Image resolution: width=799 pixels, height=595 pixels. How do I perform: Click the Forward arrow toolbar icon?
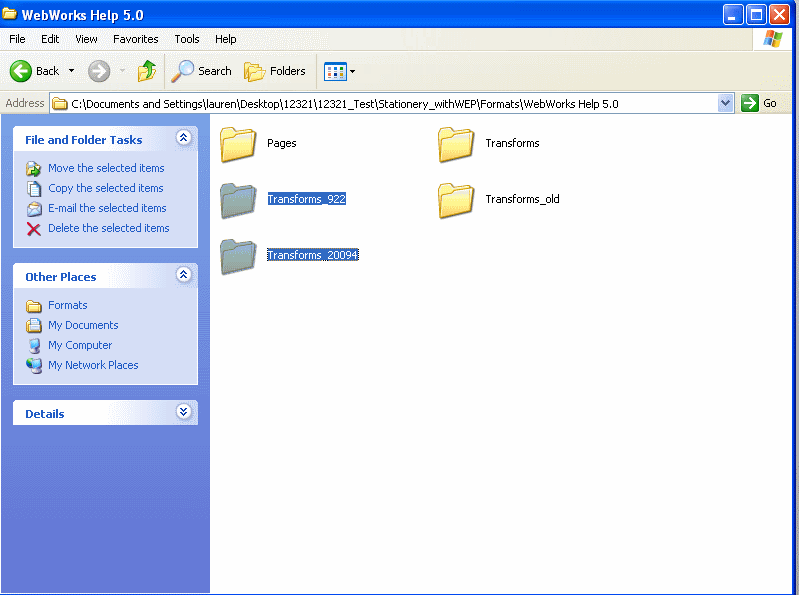point(98,71)
